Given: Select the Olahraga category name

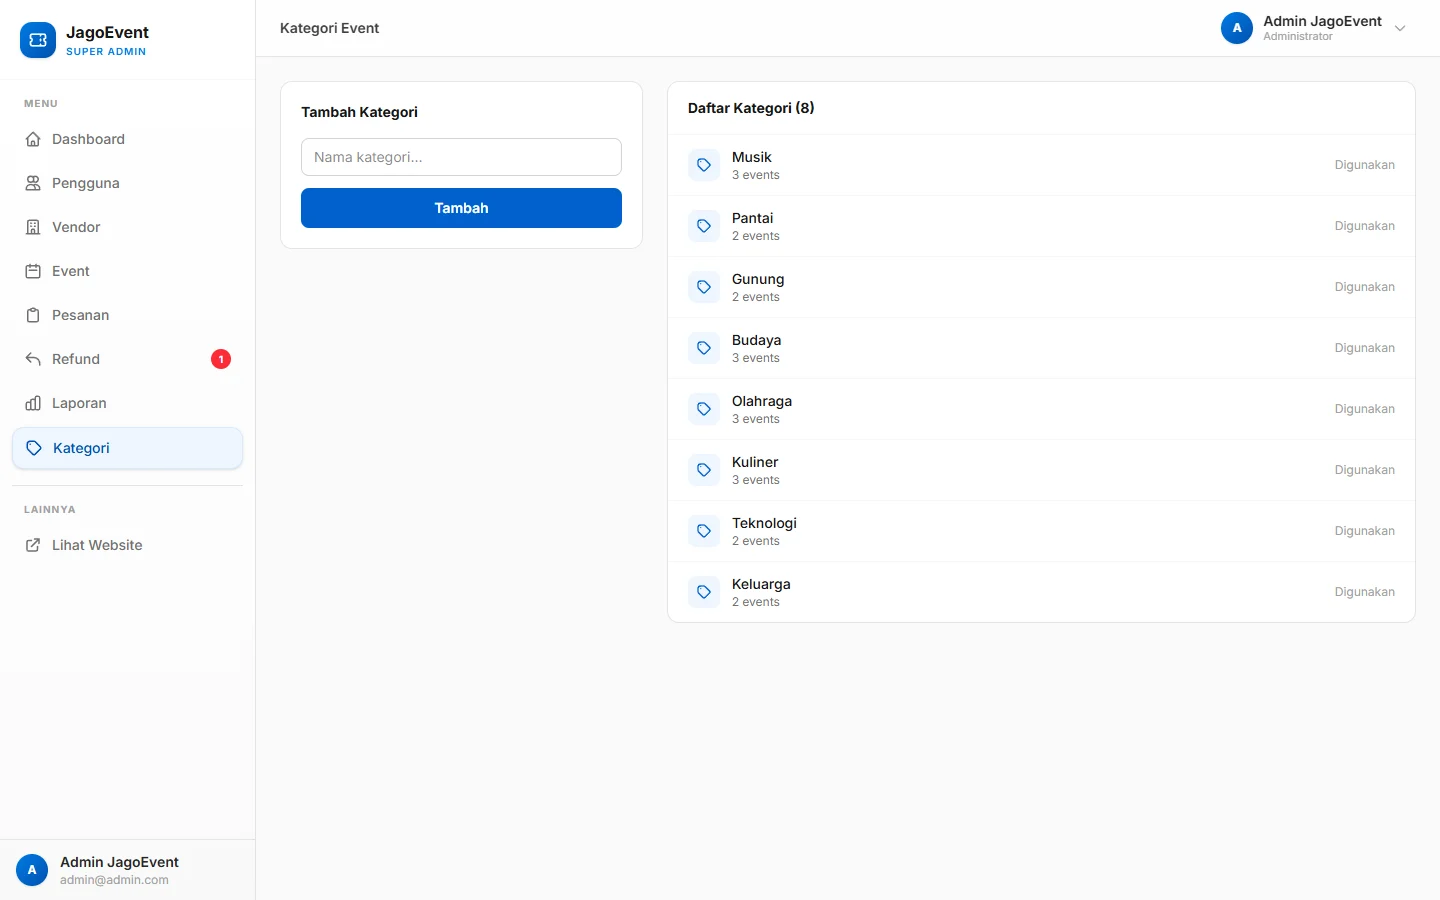Looking at the screenshot, I should [762, 401].
